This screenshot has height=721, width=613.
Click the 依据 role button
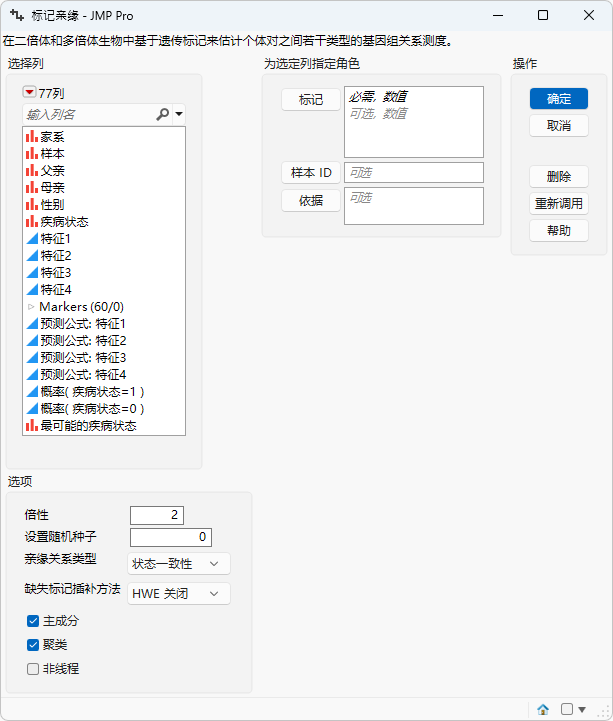pyautogui.click(x=311, y=200)
